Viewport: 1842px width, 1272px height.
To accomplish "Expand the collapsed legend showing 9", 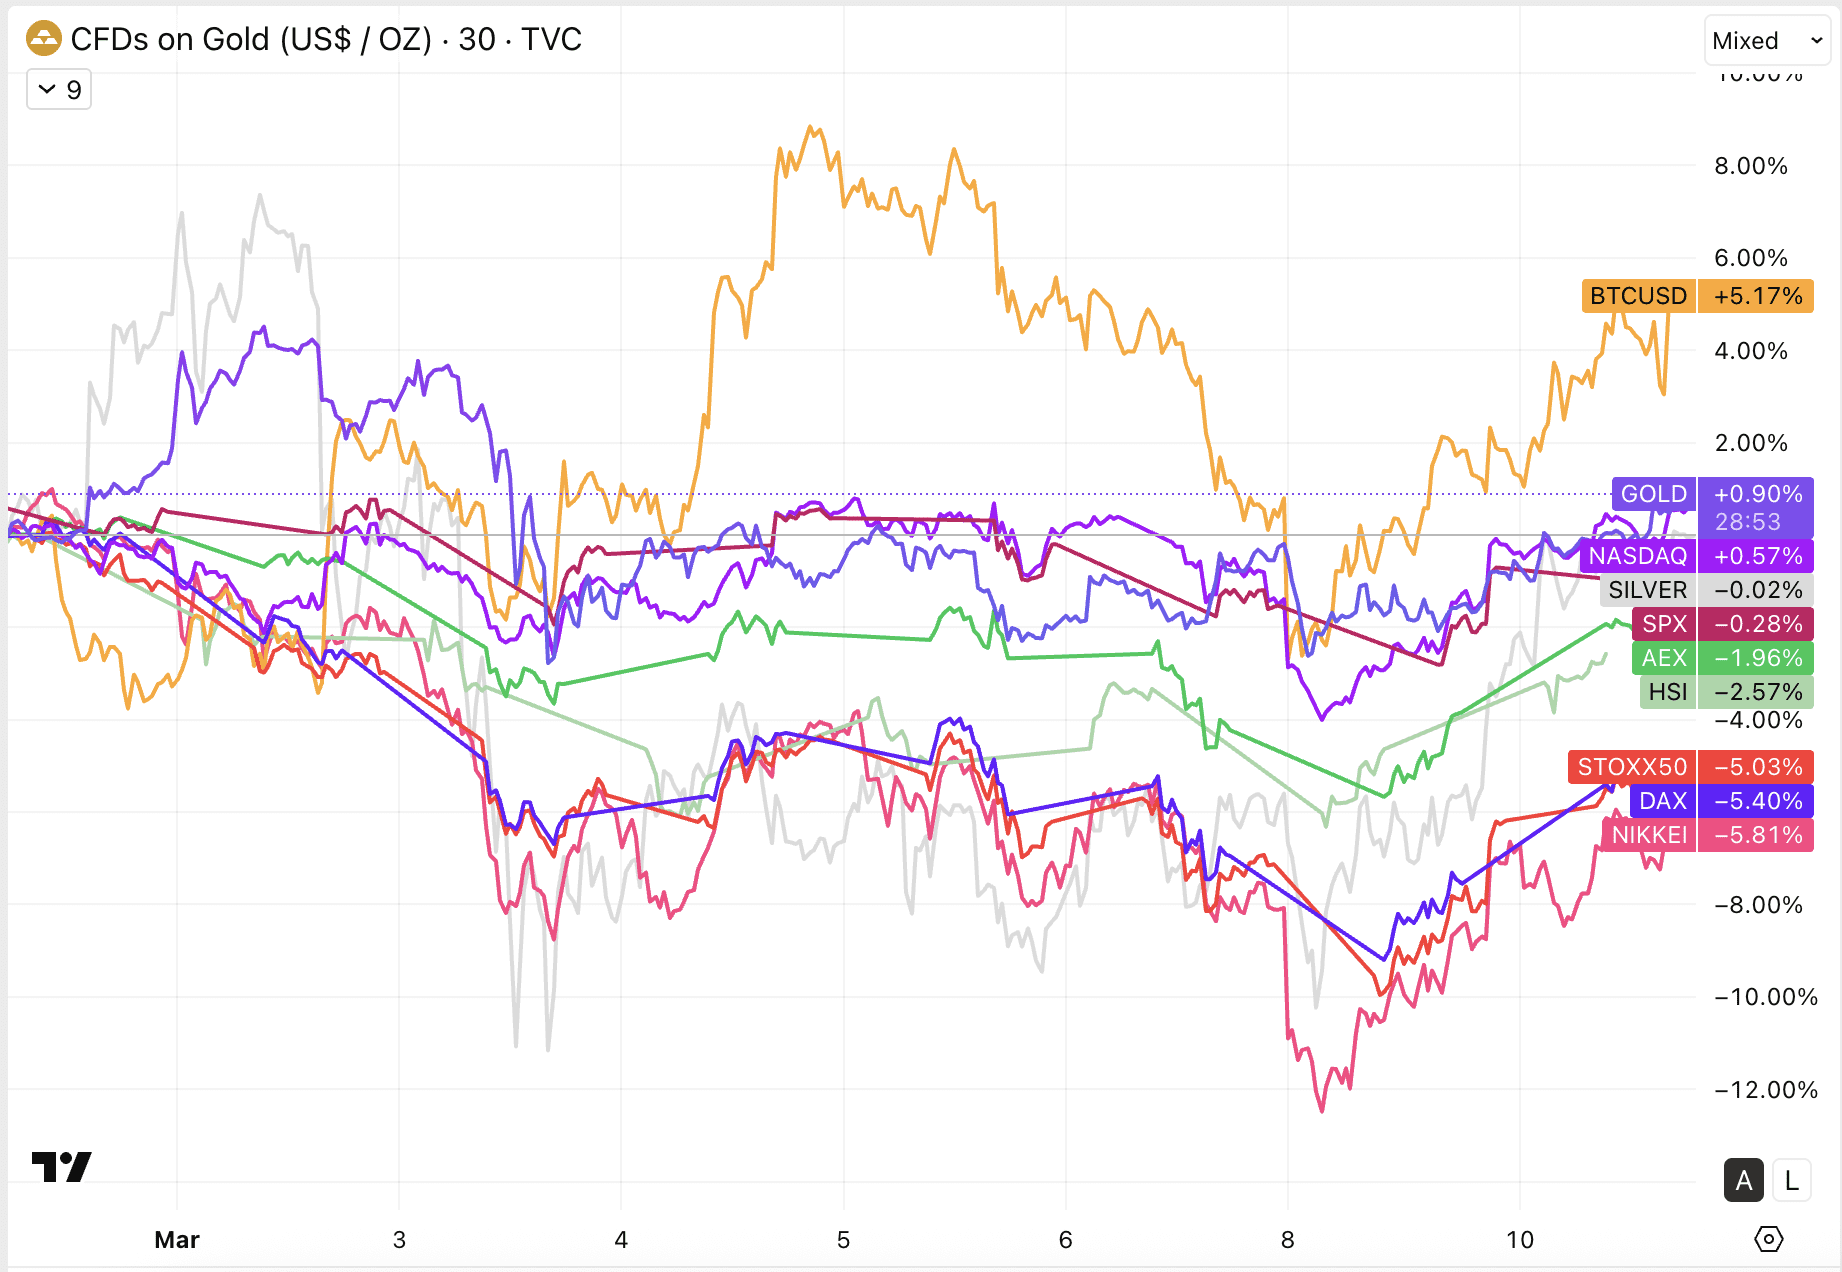I will tap(59, 90).
